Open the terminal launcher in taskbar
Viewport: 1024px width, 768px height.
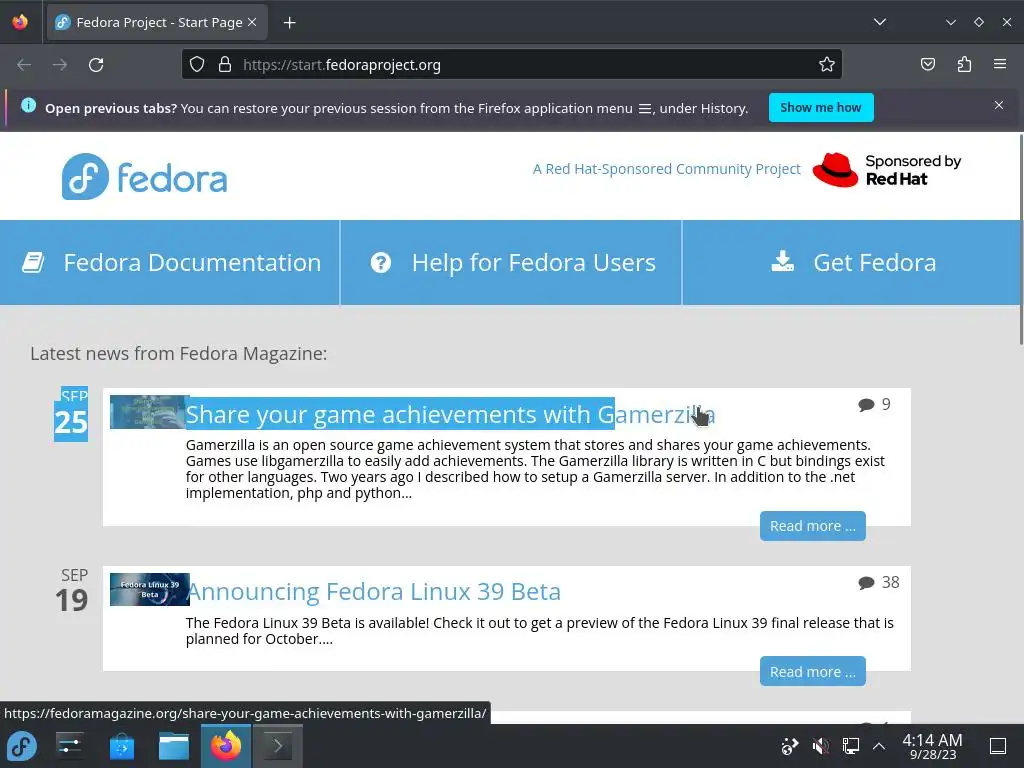278,746
